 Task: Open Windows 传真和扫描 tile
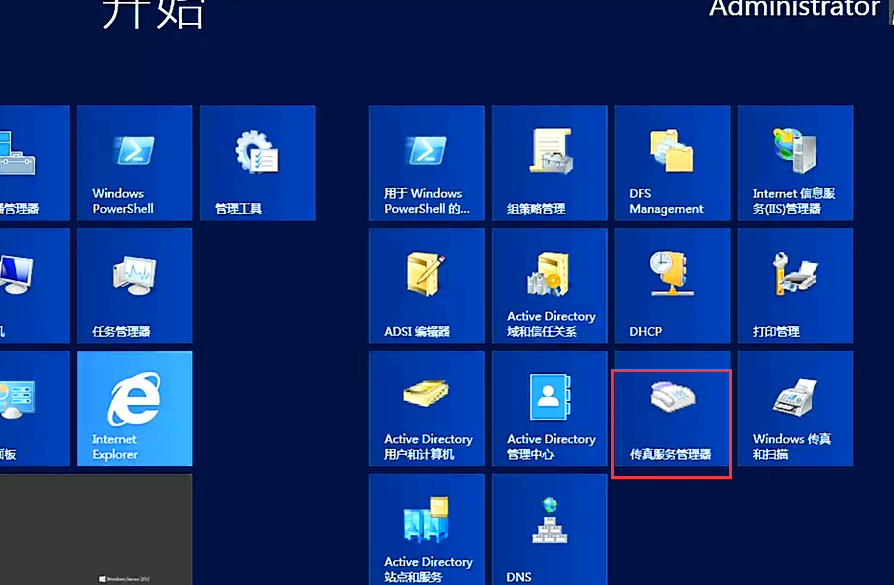click(795, 408)
